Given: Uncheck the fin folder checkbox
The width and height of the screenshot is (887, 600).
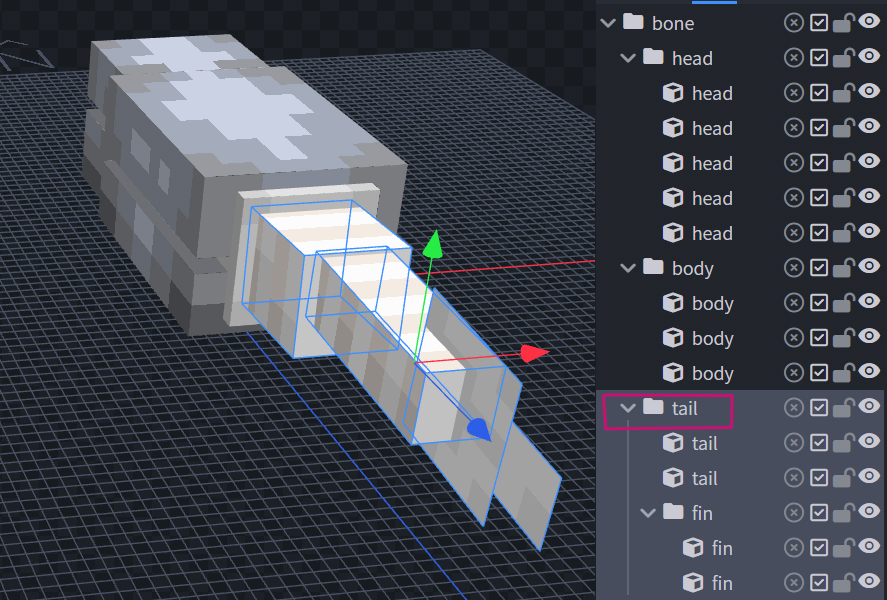Looking at the screenshot, I should click(x=819, y=513).
